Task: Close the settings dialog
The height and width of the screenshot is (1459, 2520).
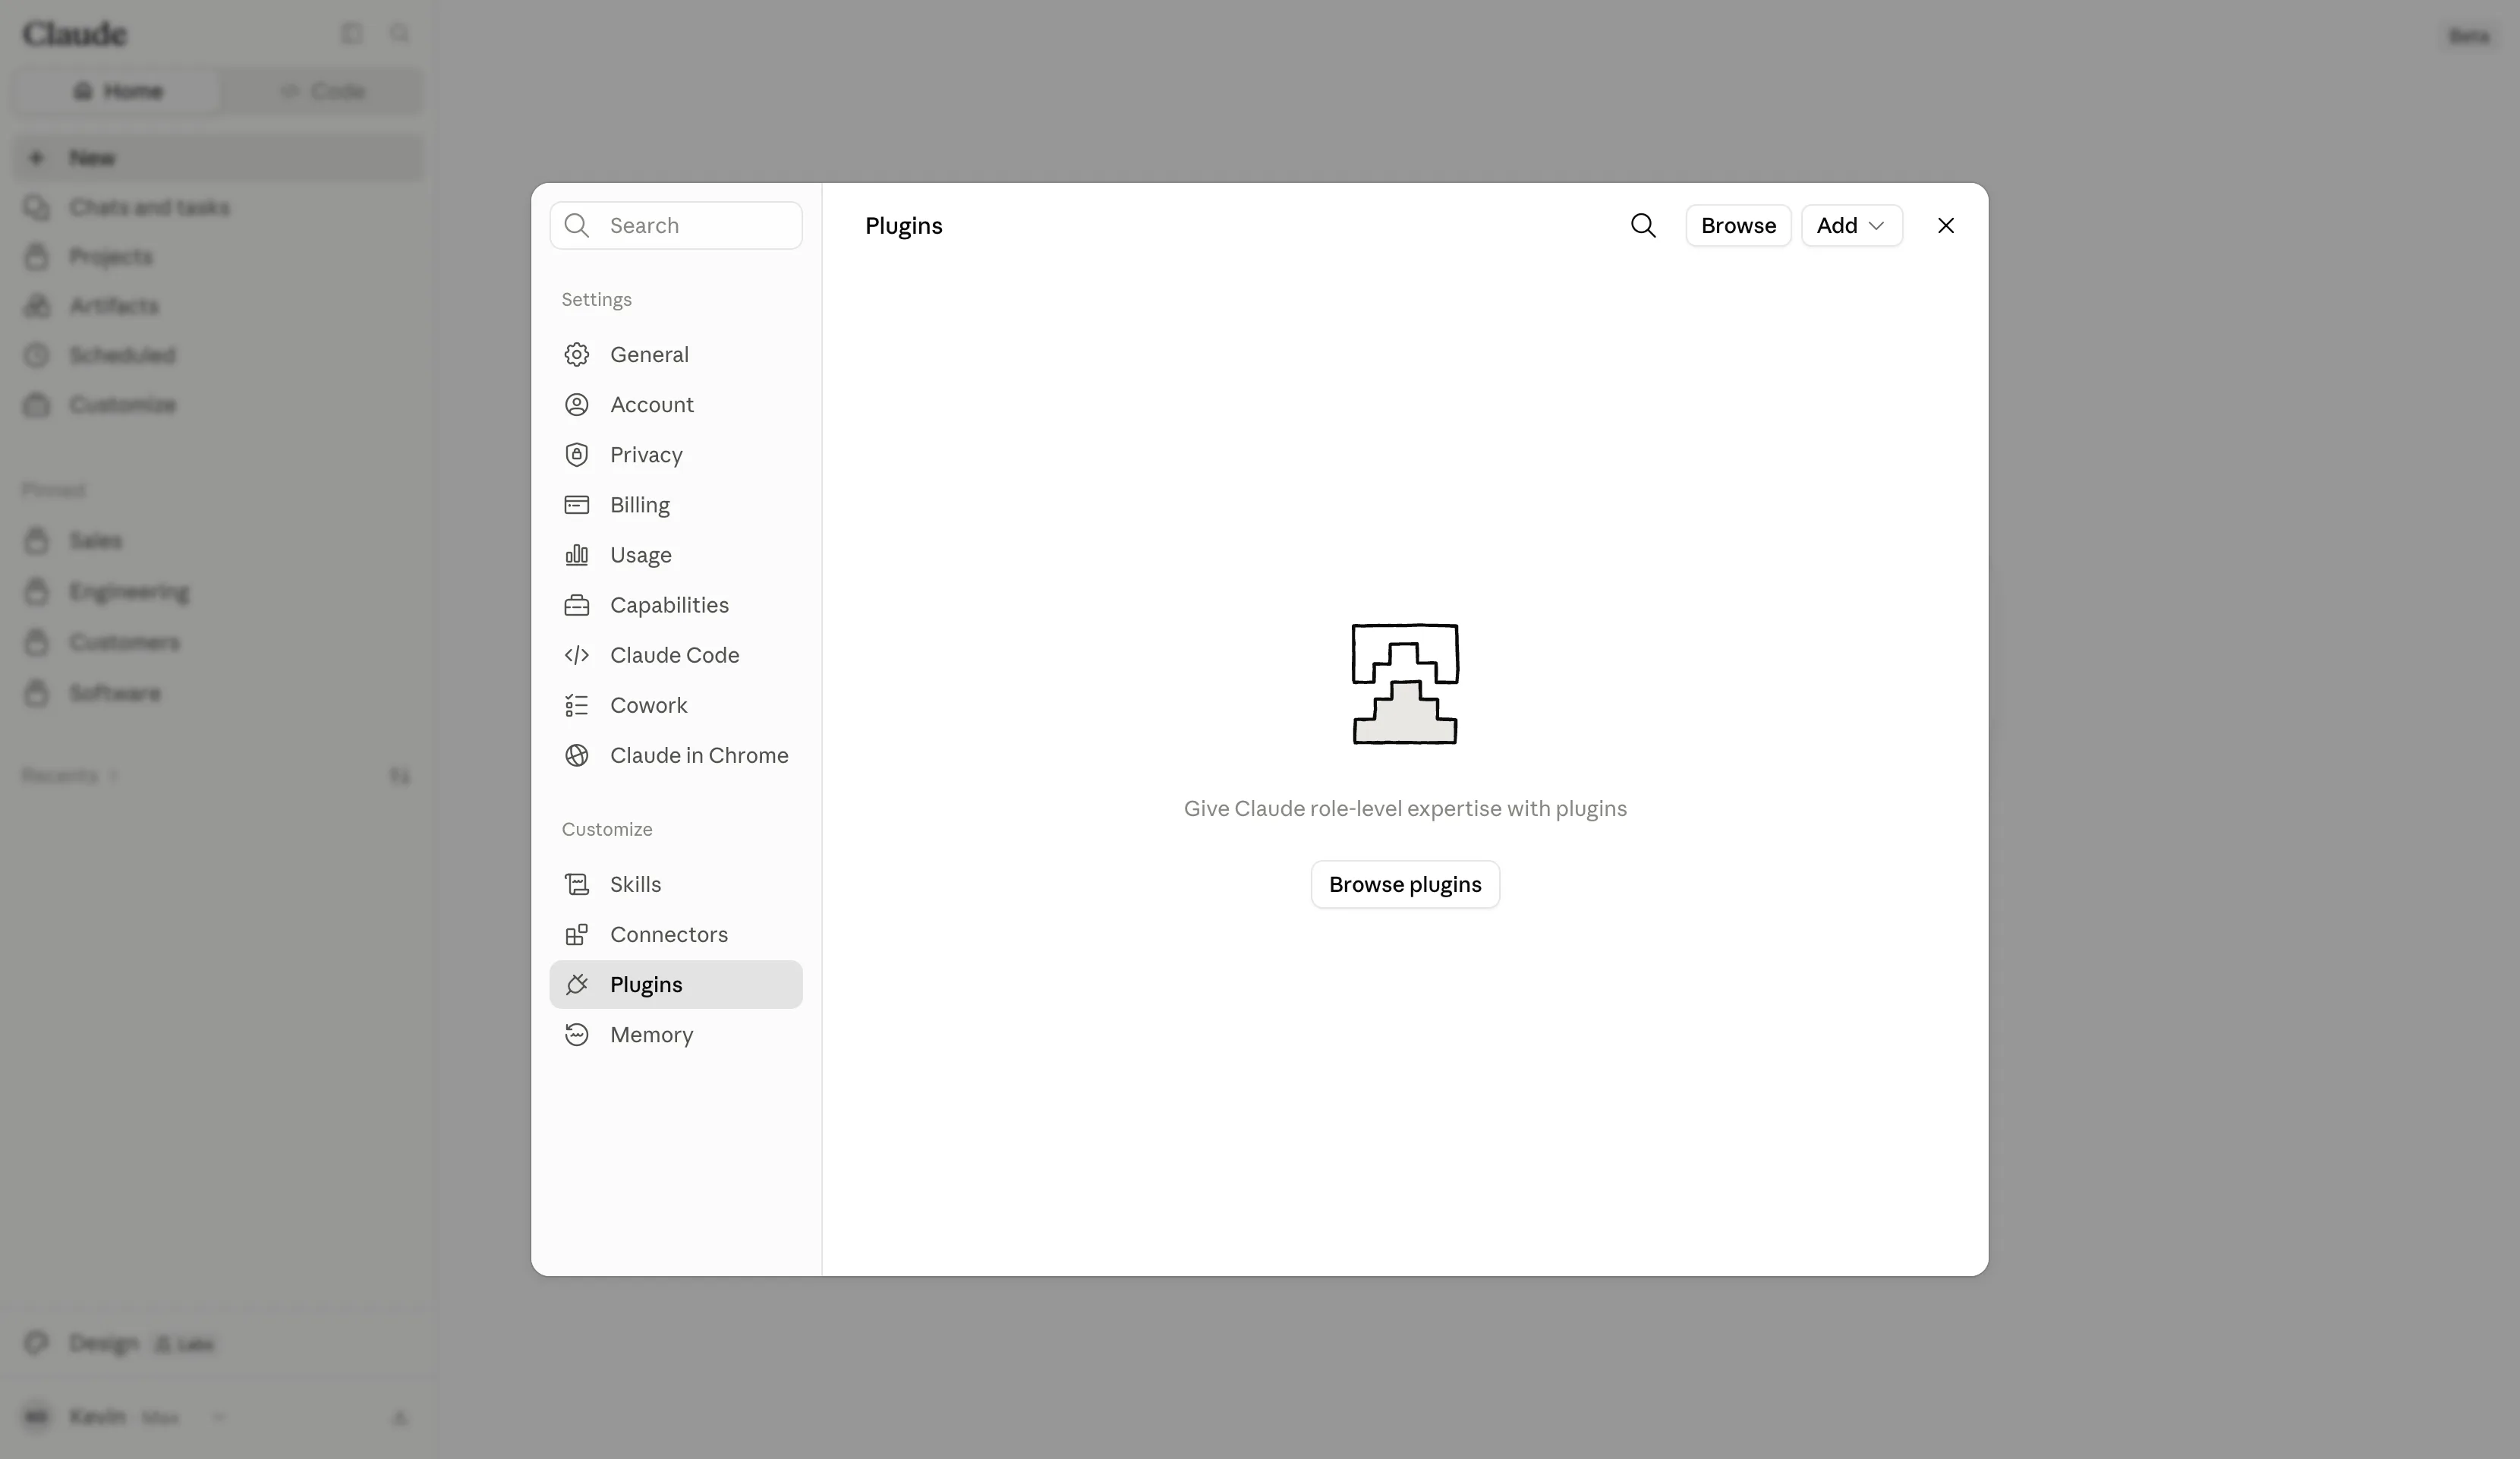Action: coord(1945,225)
